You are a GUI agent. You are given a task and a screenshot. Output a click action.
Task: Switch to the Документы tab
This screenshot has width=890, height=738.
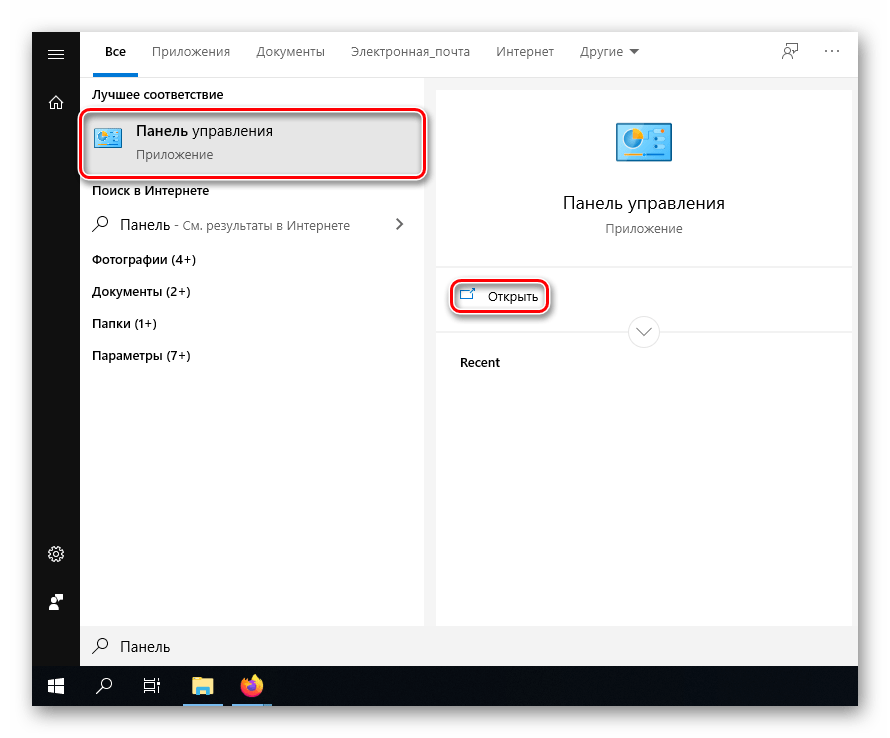click(x=290, y=52)
